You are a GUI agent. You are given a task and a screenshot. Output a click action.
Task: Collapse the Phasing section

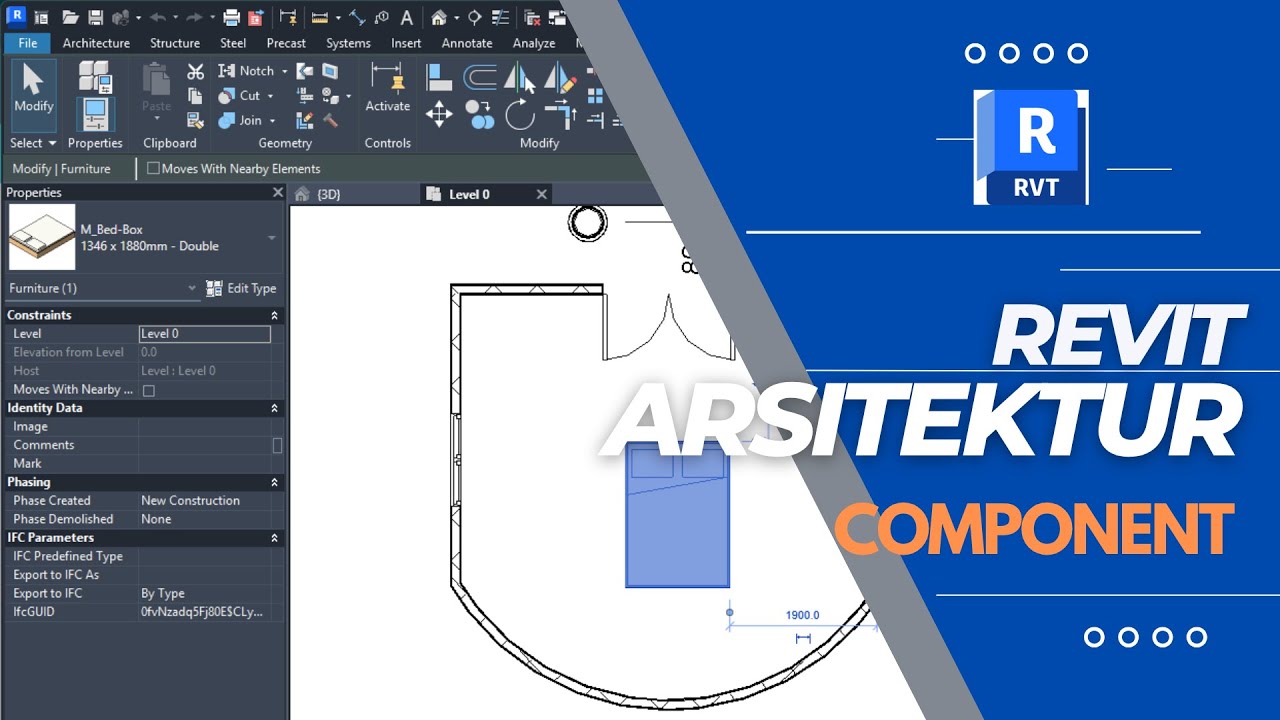click(x=274, y=482)
